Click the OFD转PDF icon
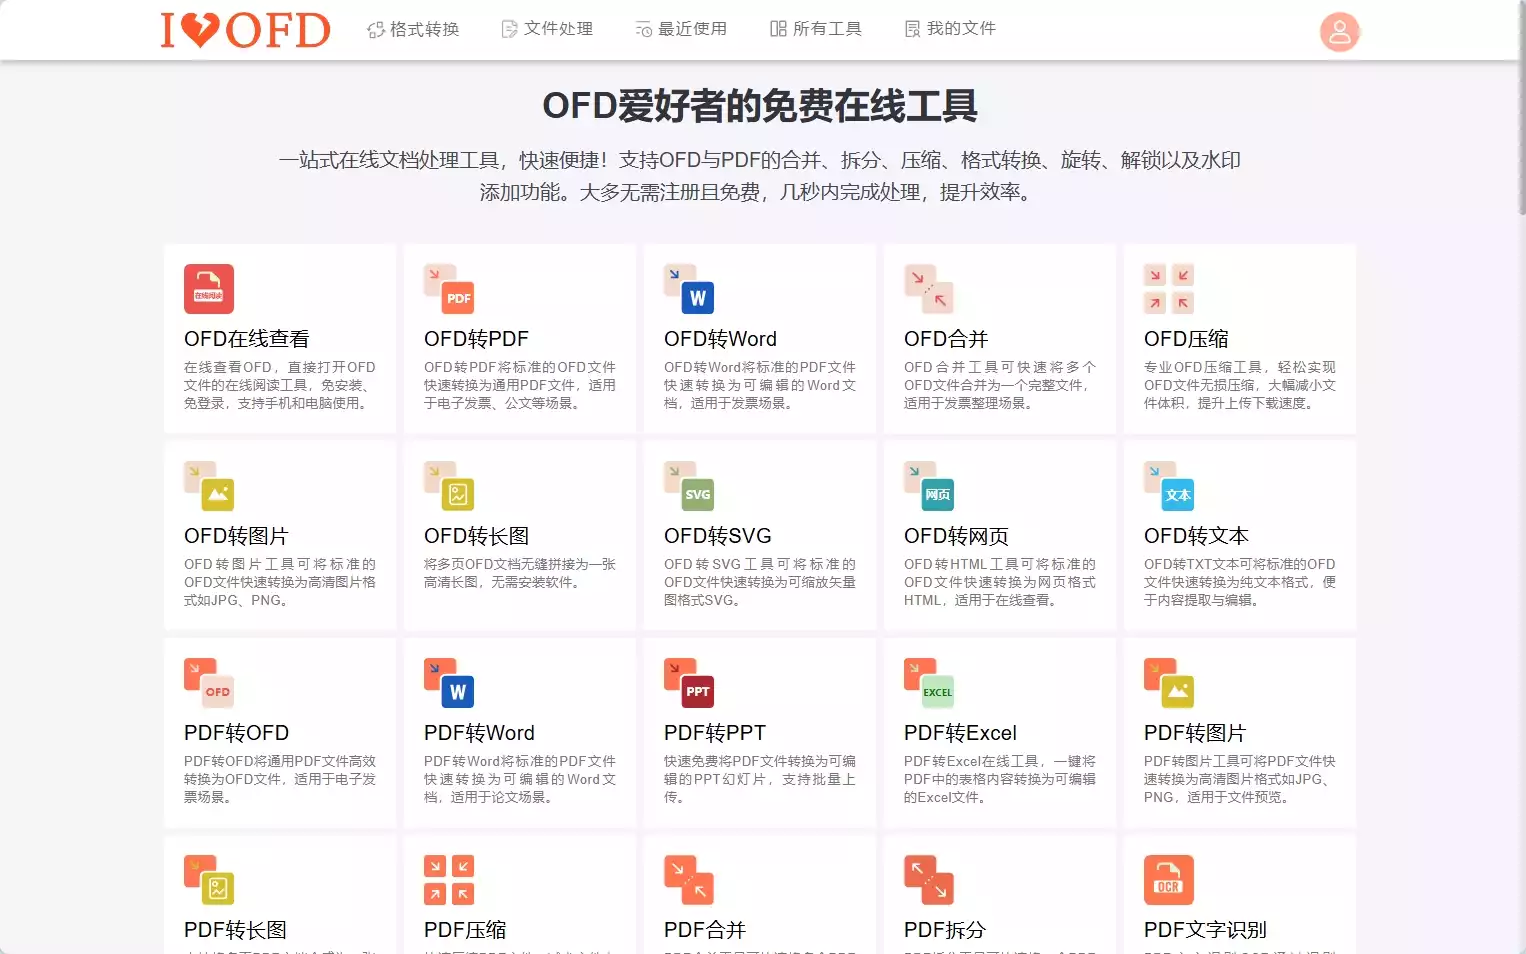1526x954 pixels. click(449, 289)
